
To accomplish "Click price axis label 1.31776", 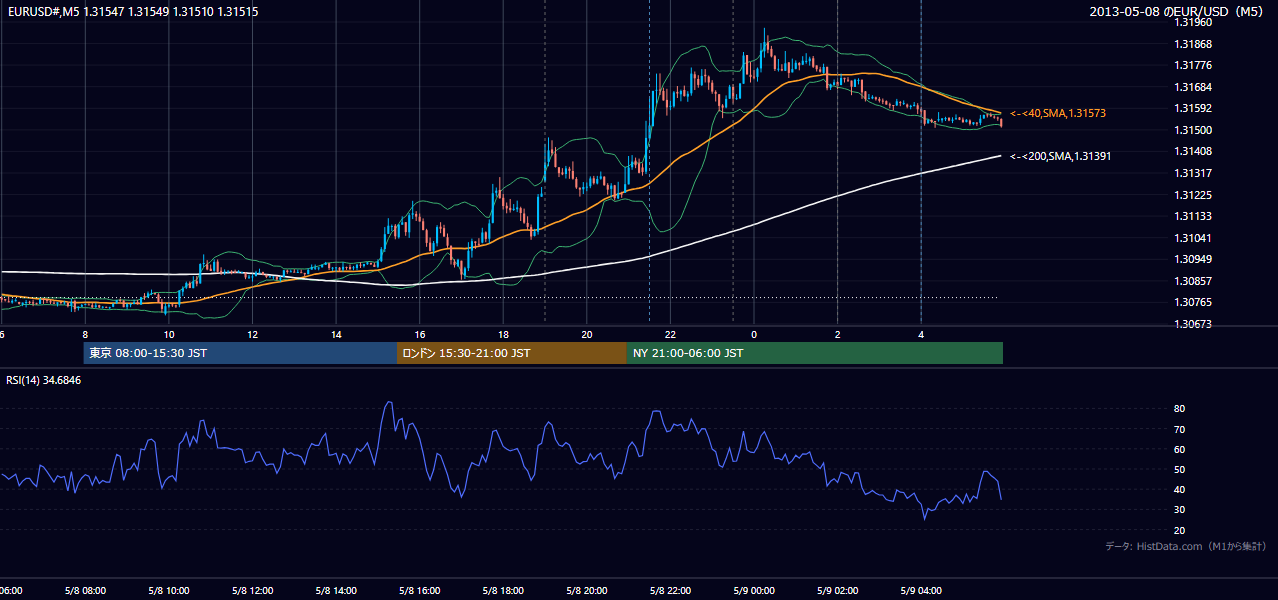I will point(1193,65).
